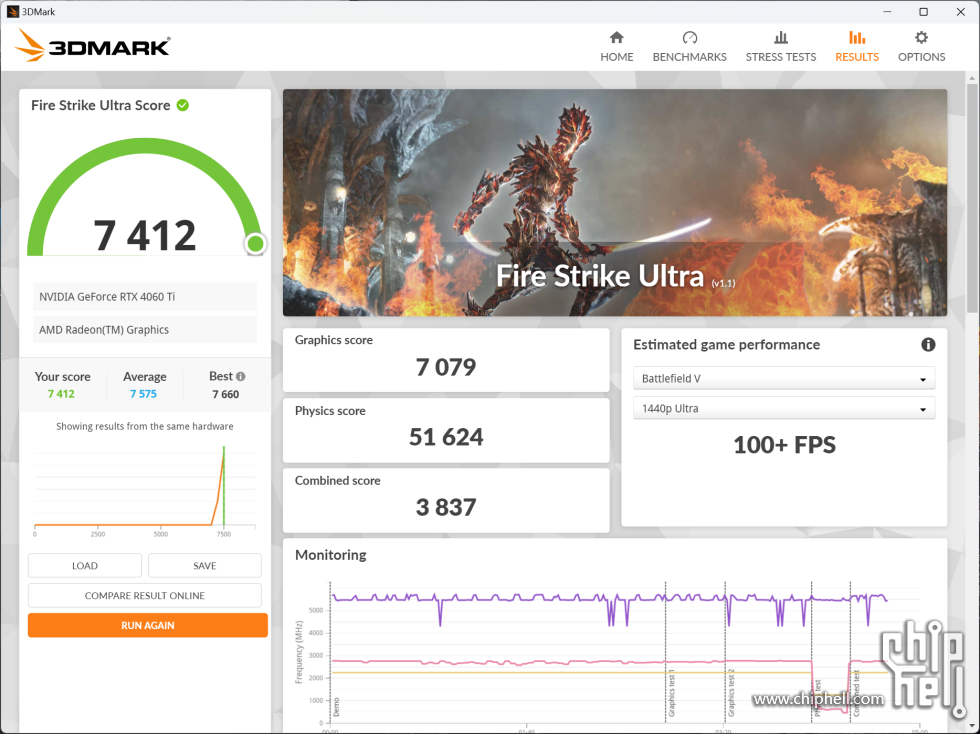980x734 pixels.
Task: Click the SAVE button
Action: tap(204, 566)
